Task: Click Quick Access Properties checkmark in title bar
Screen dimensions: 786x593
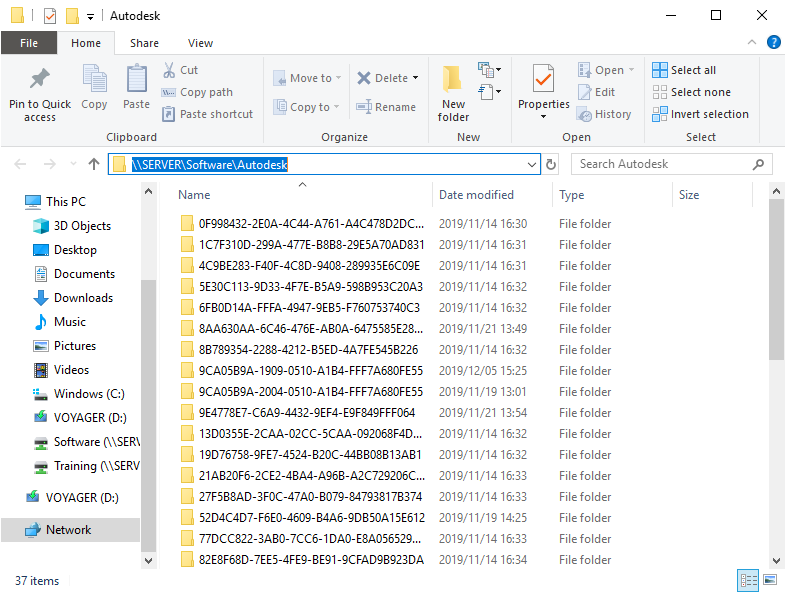Action: coord(50,16)
